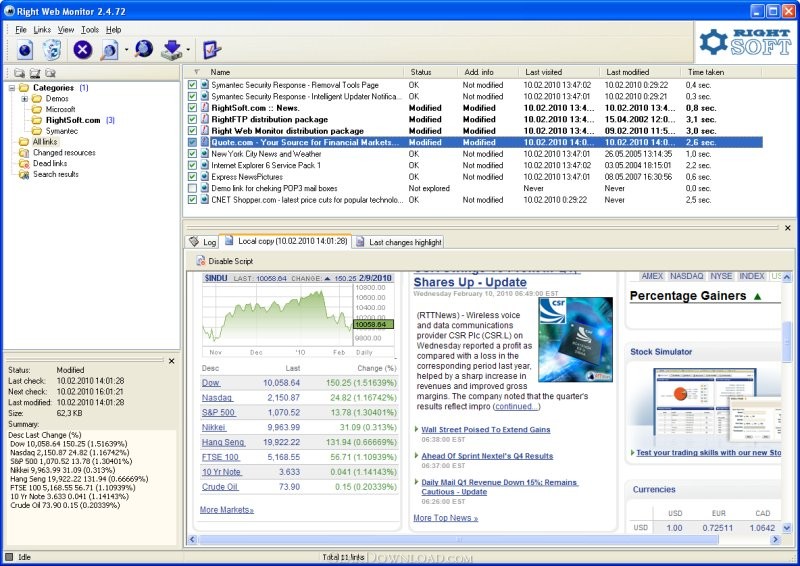Toggle RightSoft.com :: News checkbox
Image resolution: width=800 pixels, height=566 pixels.
coord(192,108)
